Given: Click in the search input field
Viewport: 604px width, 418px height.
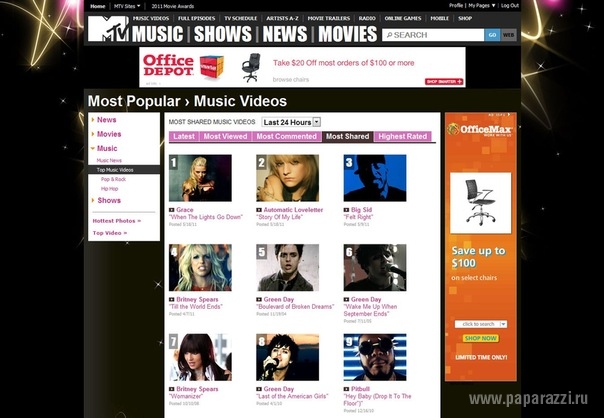Looking at the screenshot, I should [433, 35].
